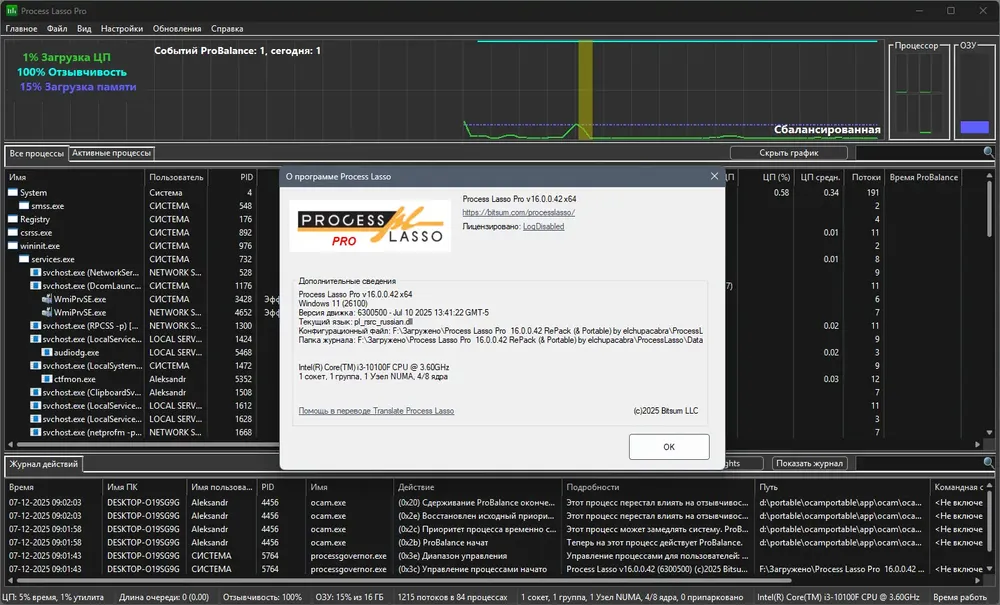The height and width of the screenshot is (605, 1000).
Task: Click the Скрыть график button
Action: click(x=788, y=153)
